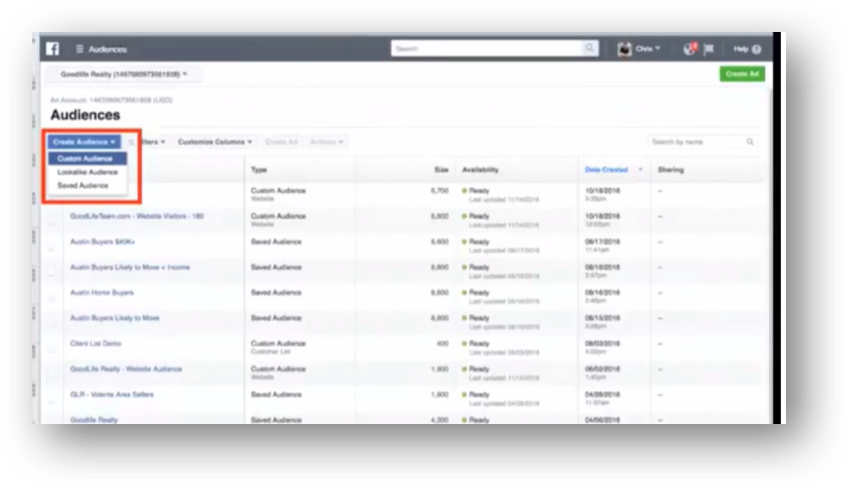Open Austin Buyers $40K+ audience
Image resolution: width=851 pixels, height=489 pixels.
pos(103,242)
